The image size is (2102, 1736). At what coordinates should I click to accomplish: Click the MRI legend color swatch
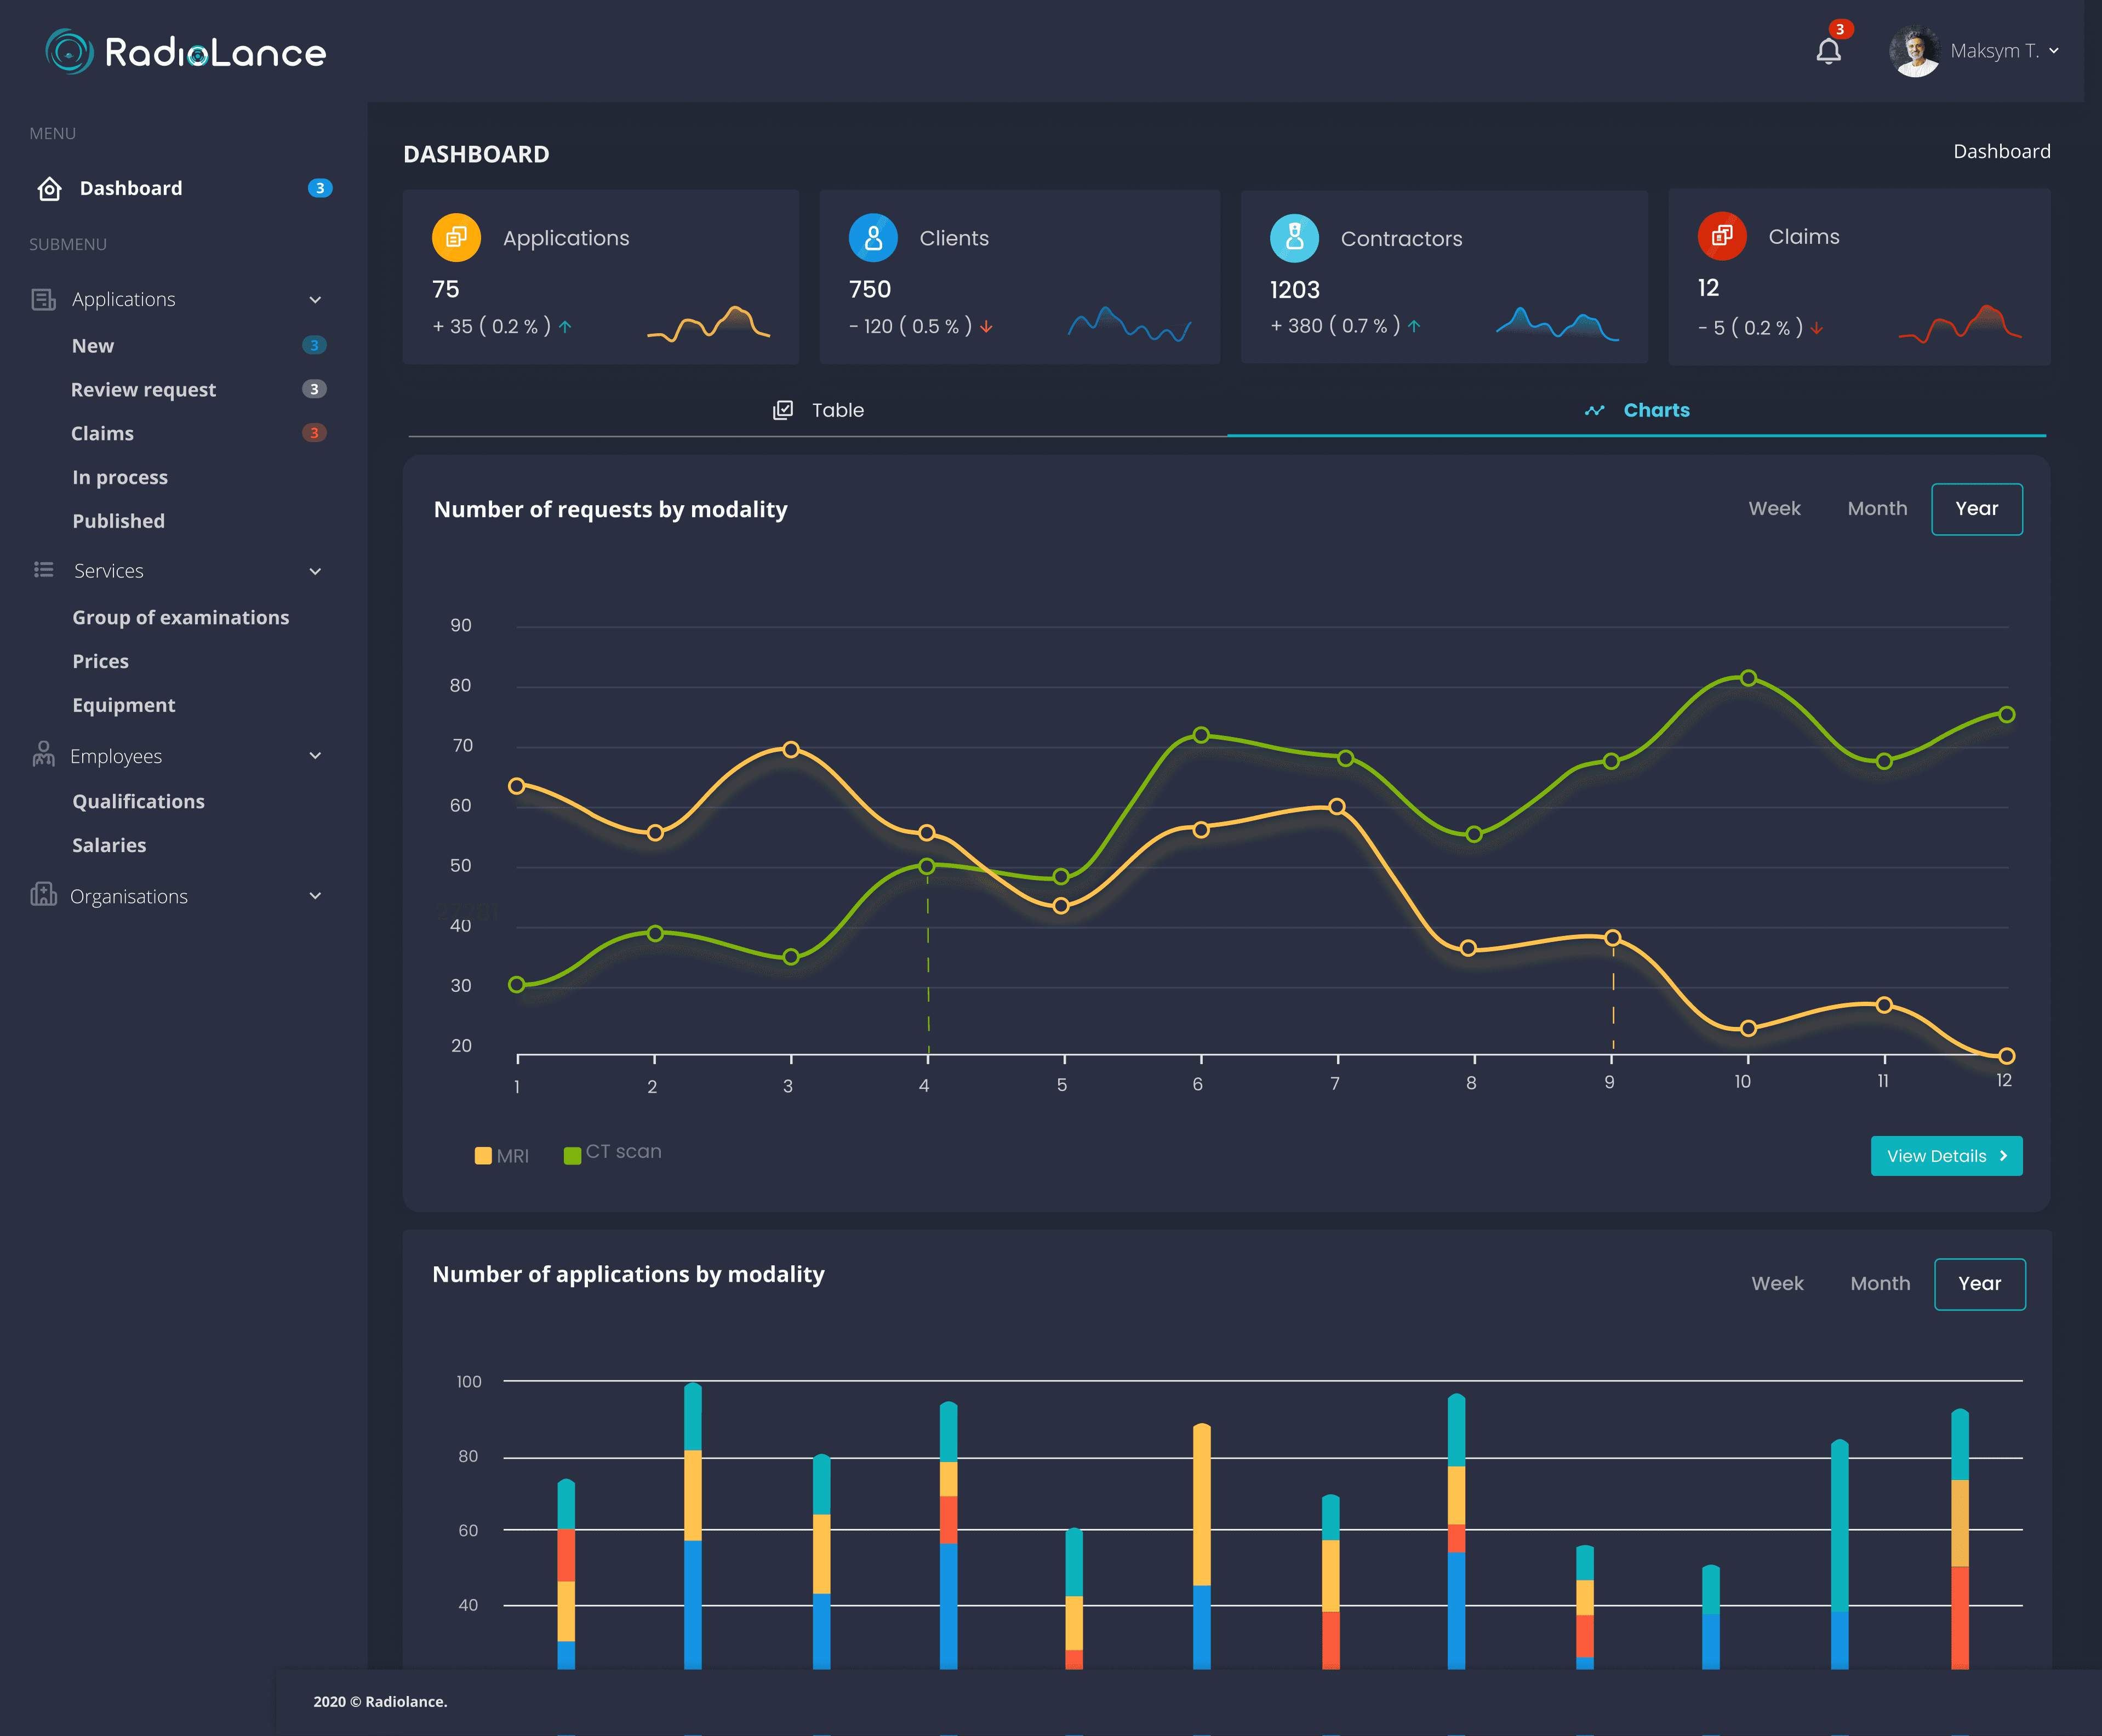[x=483, y=1155]
